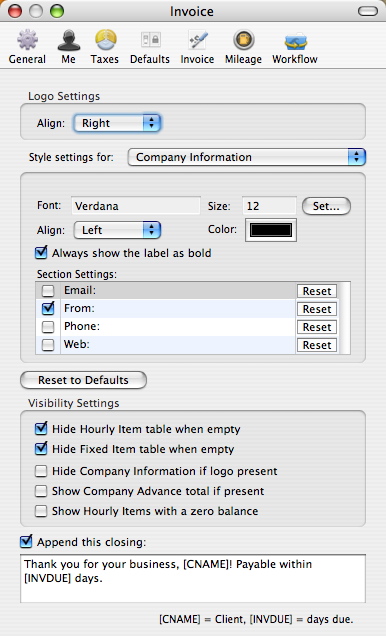This screenshot has width=386, height=636.
Task: Disable the Append this closing checkbox
Action: tap(26, 541)
